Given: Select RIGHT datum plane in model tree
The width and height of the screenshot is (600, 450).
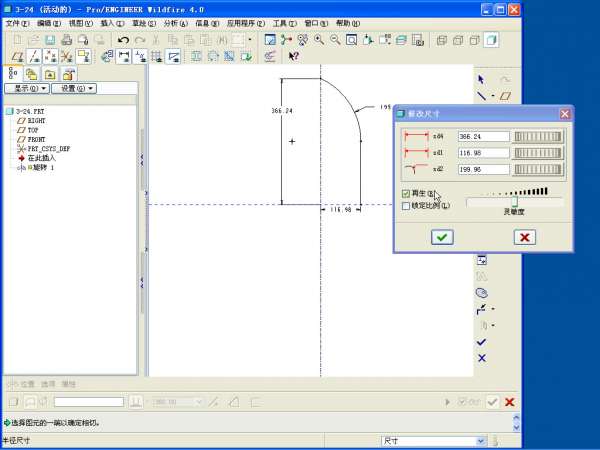Looking at the screenshot, I should click(x=36, y=121).
